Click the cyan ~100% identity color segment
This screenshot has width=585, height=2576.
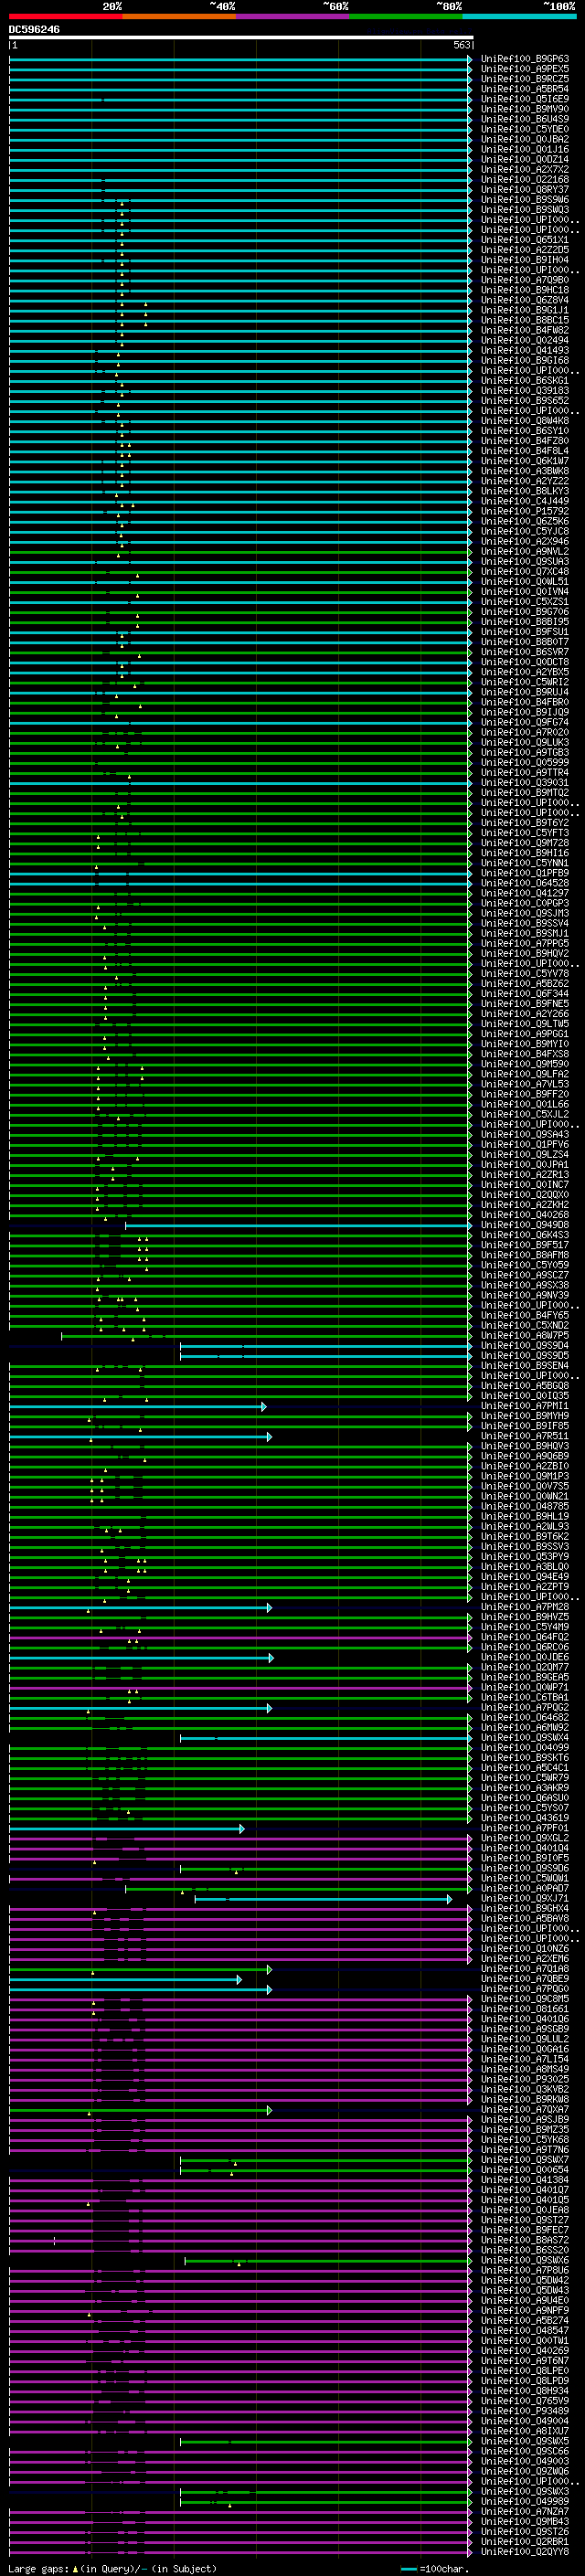[x=519, y=16]
